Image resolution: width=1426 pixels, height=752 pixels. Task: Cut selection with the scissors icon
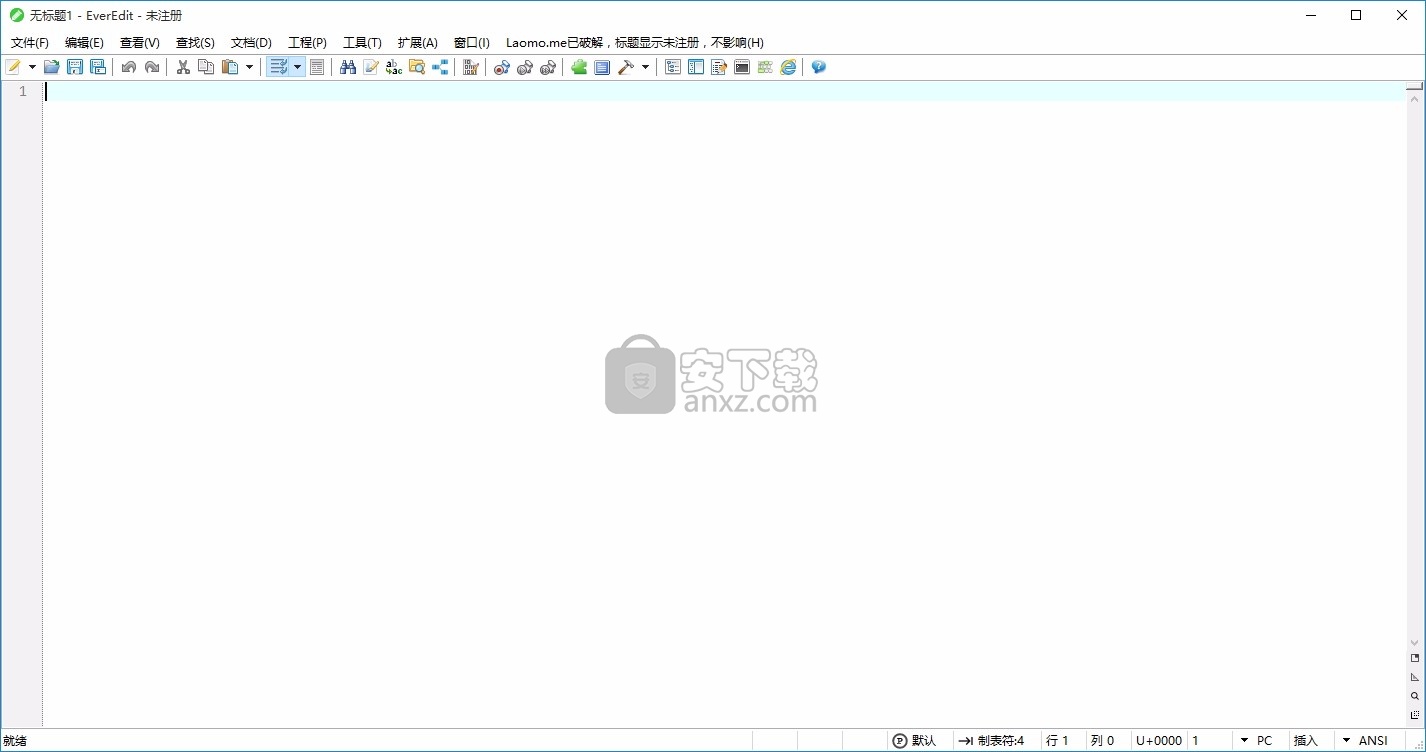click(x=183, y=67)
